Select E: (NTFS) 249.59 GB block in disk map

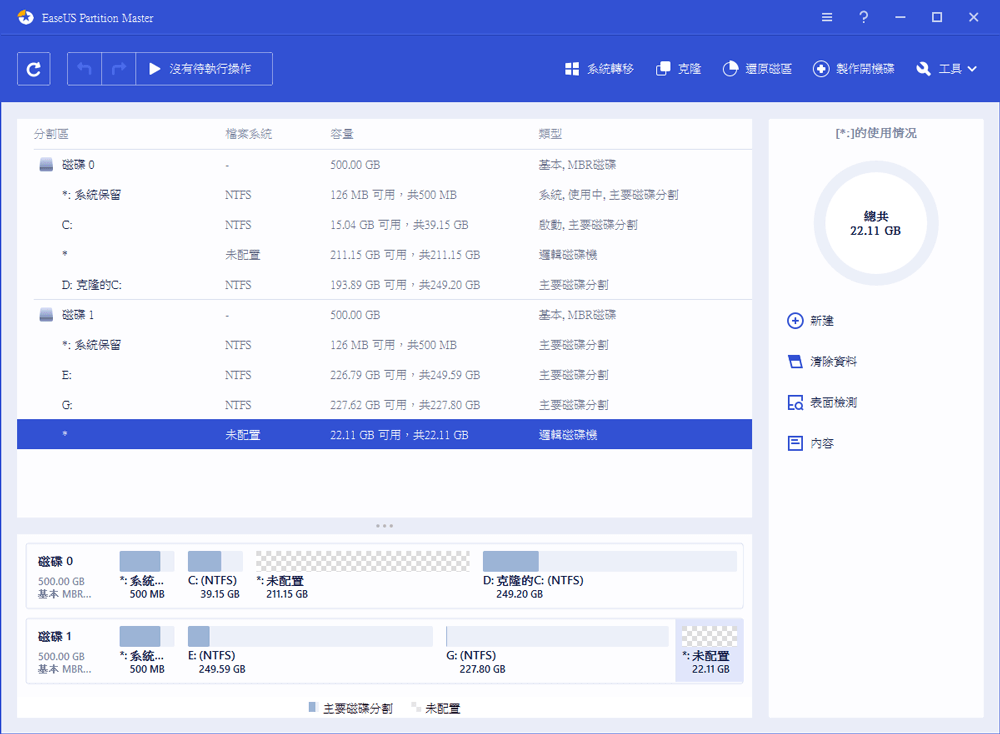[310, 650]
